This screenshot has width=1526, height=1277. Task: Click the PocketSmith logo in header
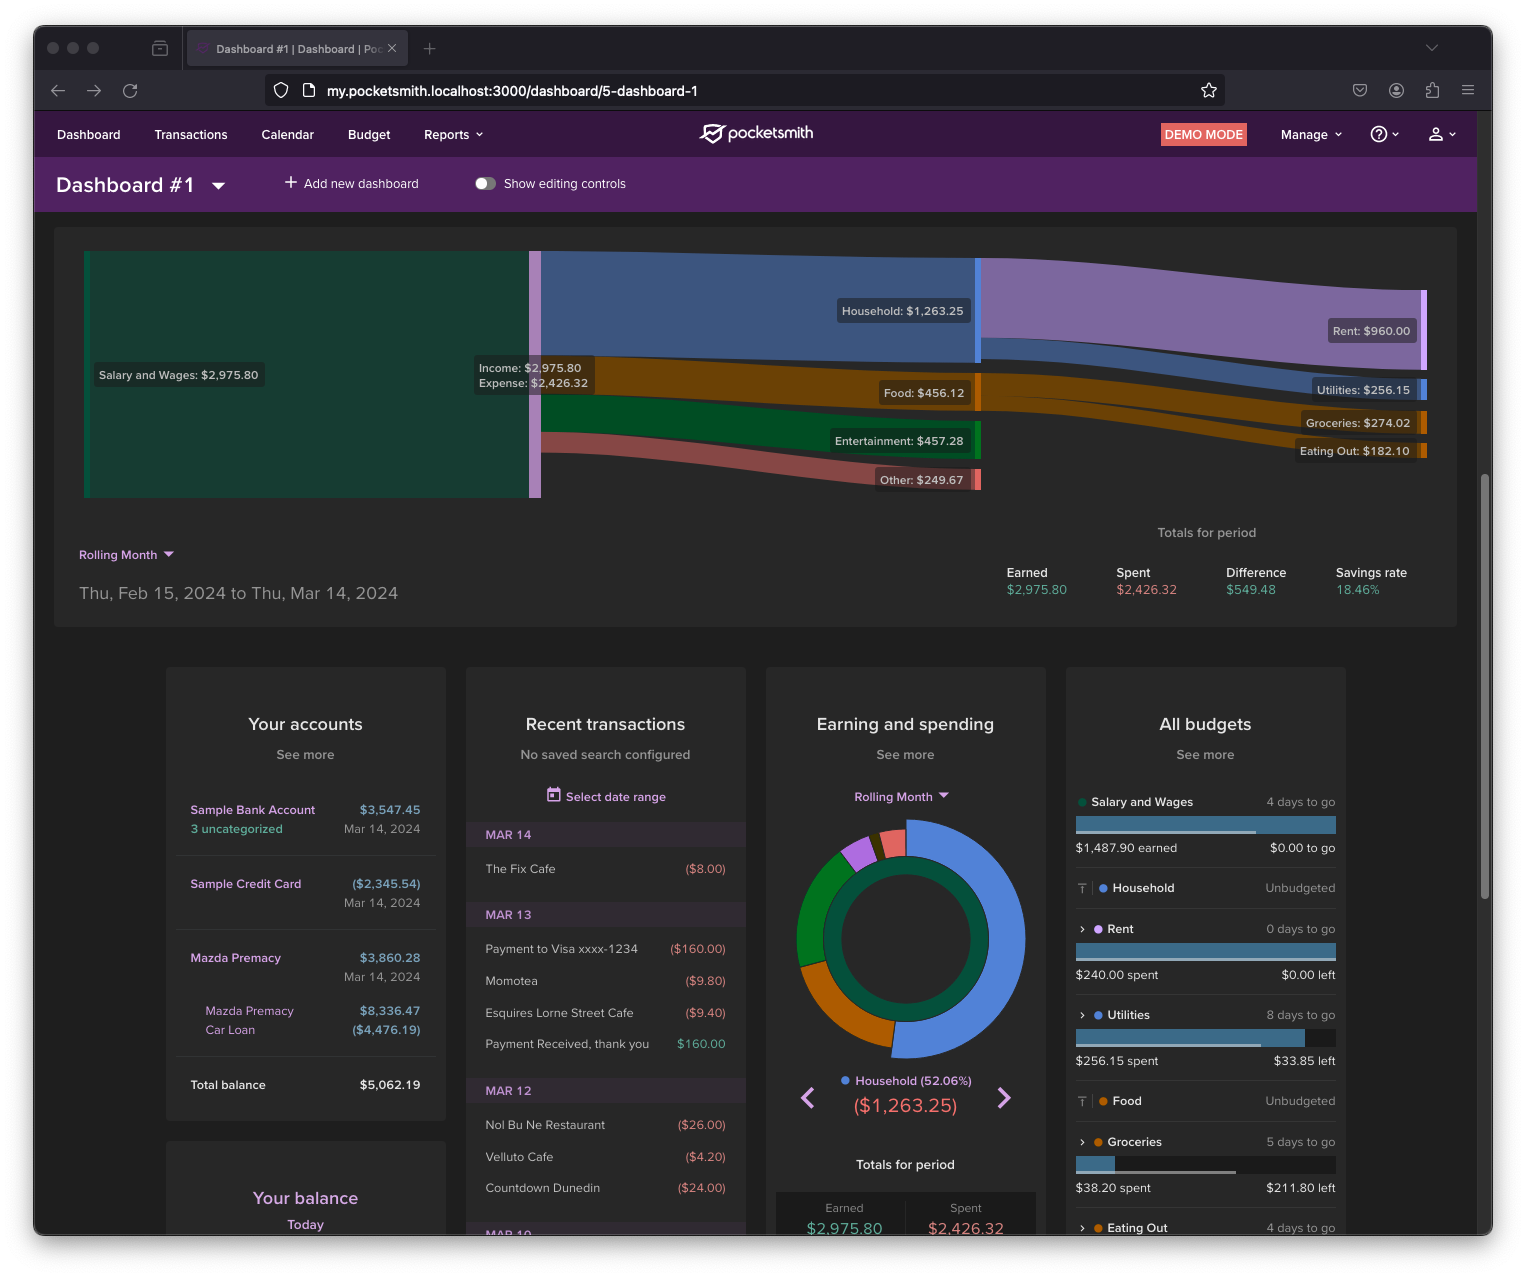pos(756,133)
